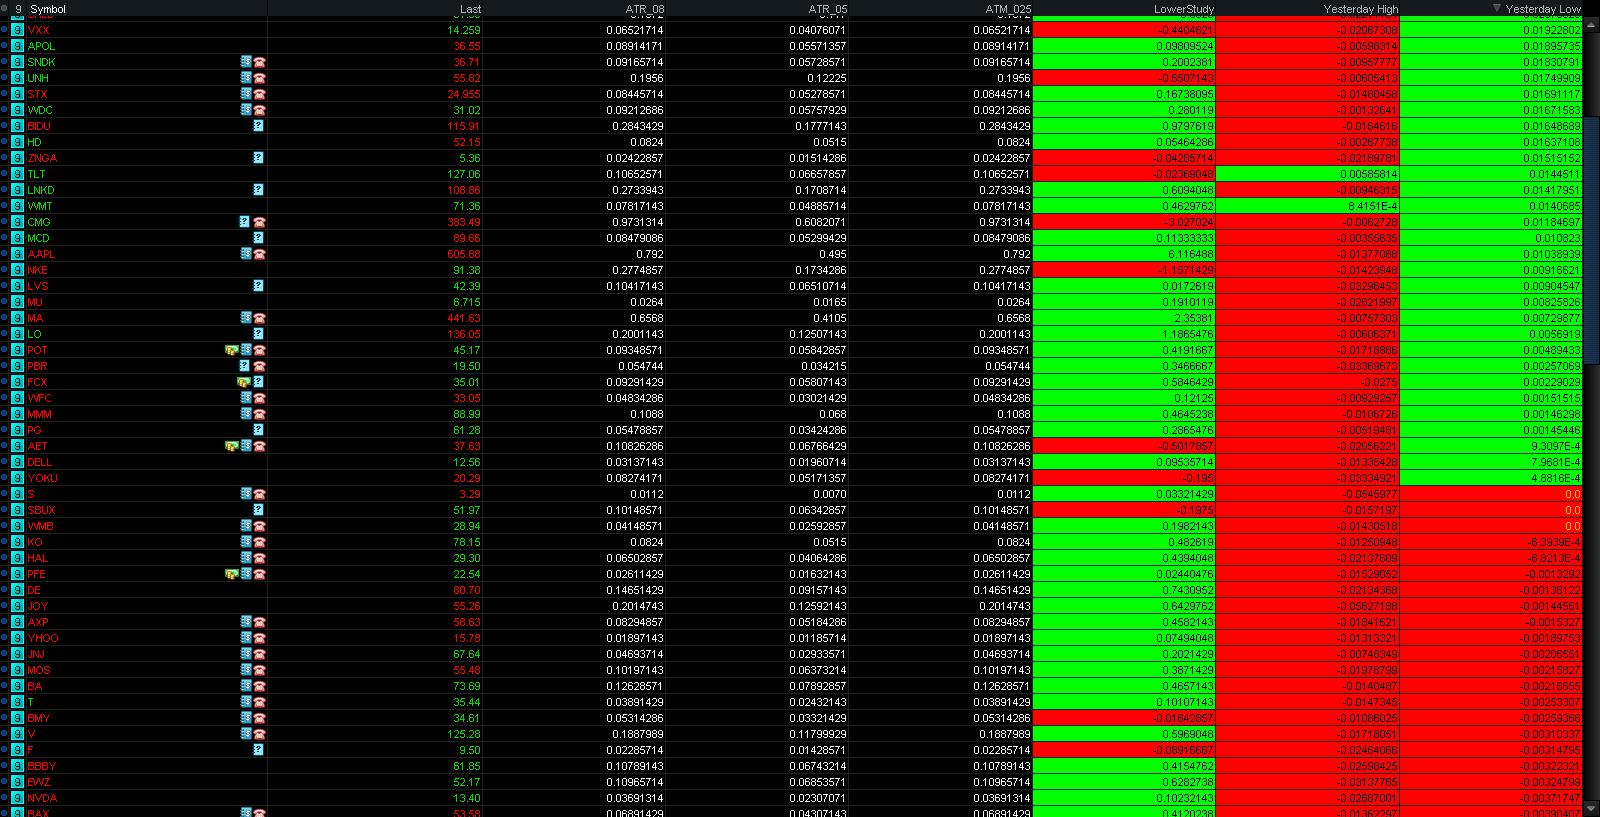
Task: Click the notebook dollar icon in the AAPL row
Action: [246, 254]
